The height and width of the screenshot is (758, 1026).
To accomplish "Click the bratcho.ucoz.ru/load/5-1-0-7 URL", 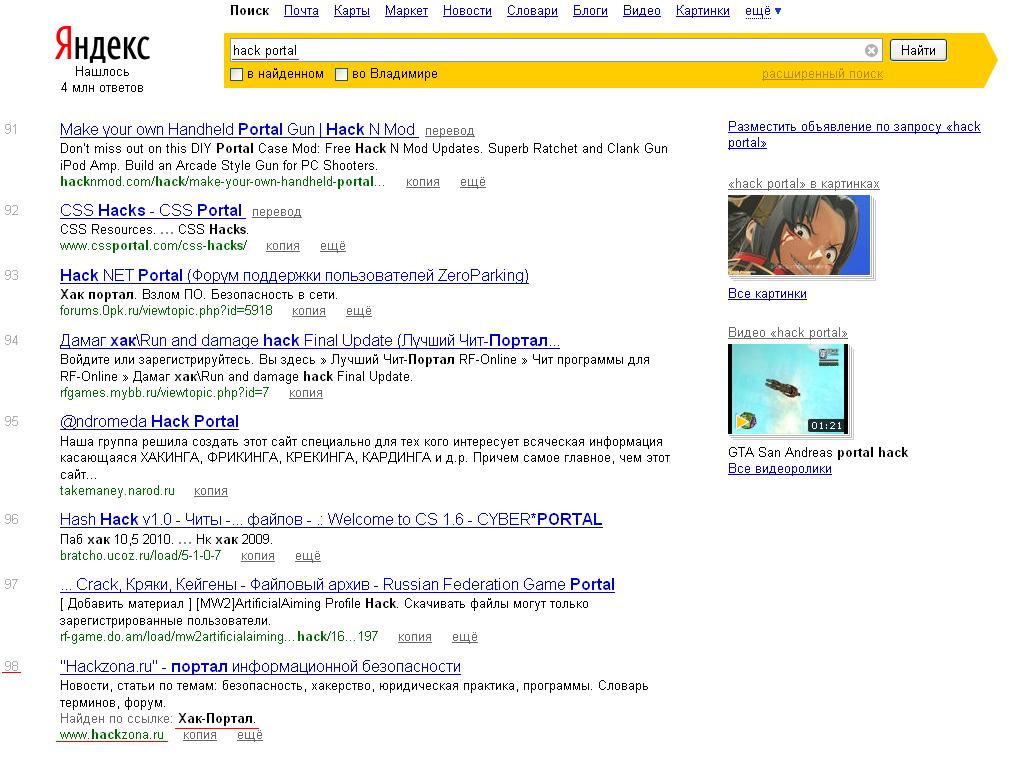I will coord(141,556).
